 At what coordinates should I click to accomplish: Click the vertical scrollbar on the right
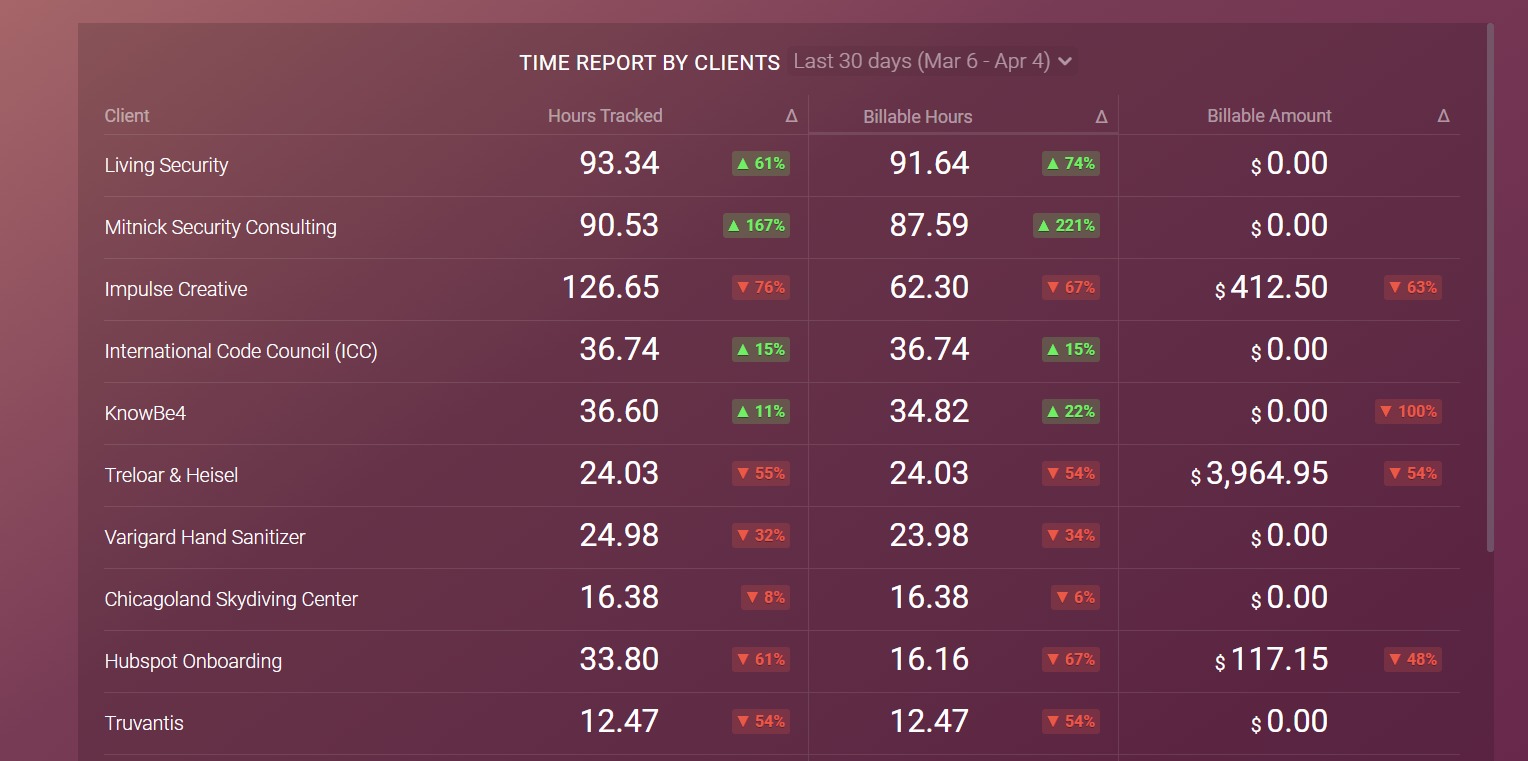(x=1490, y=290)
